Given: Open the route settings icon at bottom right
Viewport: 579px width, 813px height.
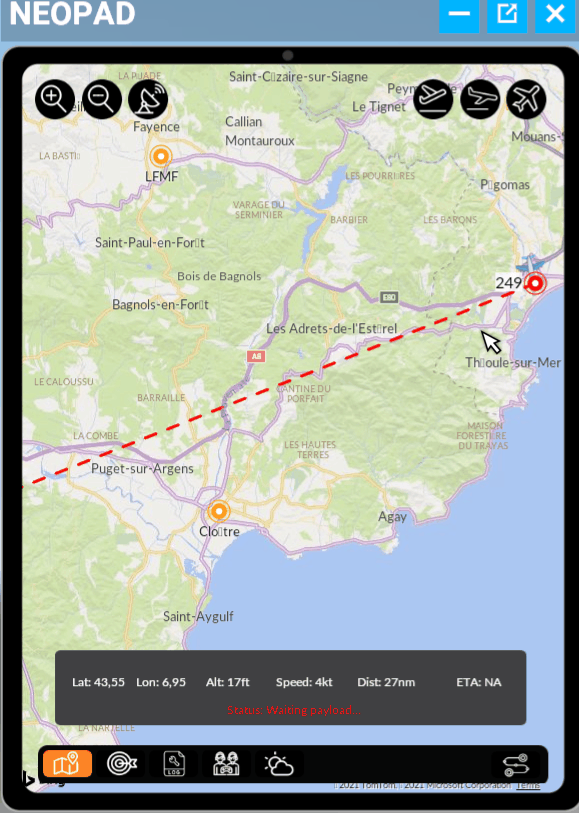Looking at the screenshot, I should tap(516, 764).
